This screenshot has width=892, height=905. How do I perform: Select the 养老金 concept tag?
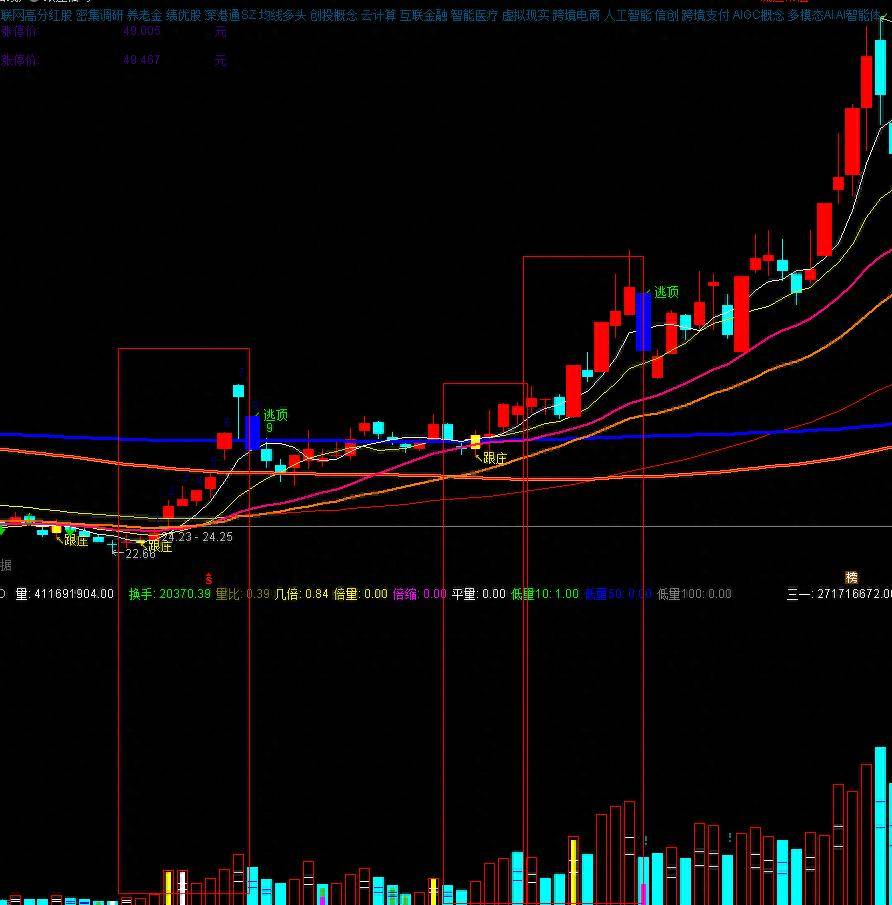[x=144, y=16]
